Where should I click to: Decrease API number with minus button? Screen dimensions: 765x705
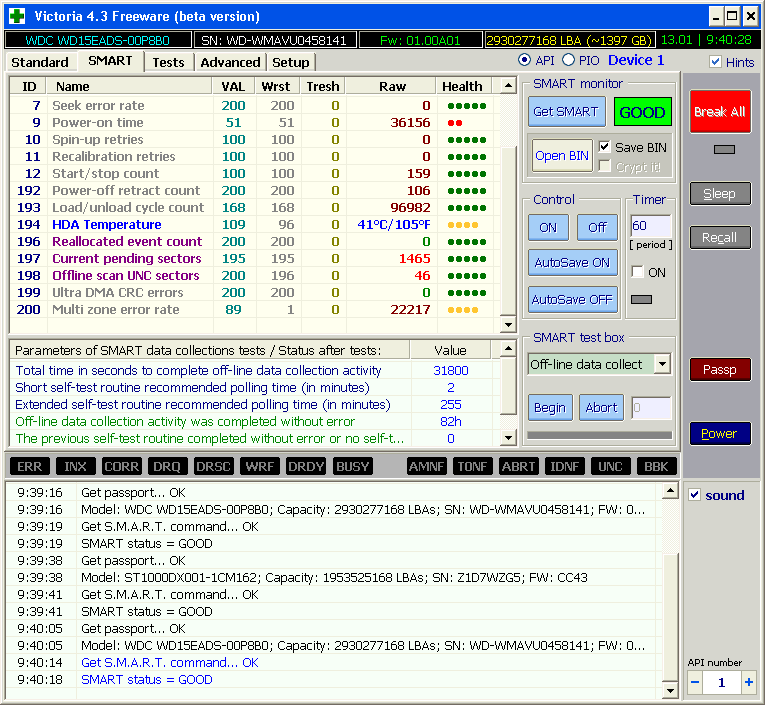click(x=695, y=682)
